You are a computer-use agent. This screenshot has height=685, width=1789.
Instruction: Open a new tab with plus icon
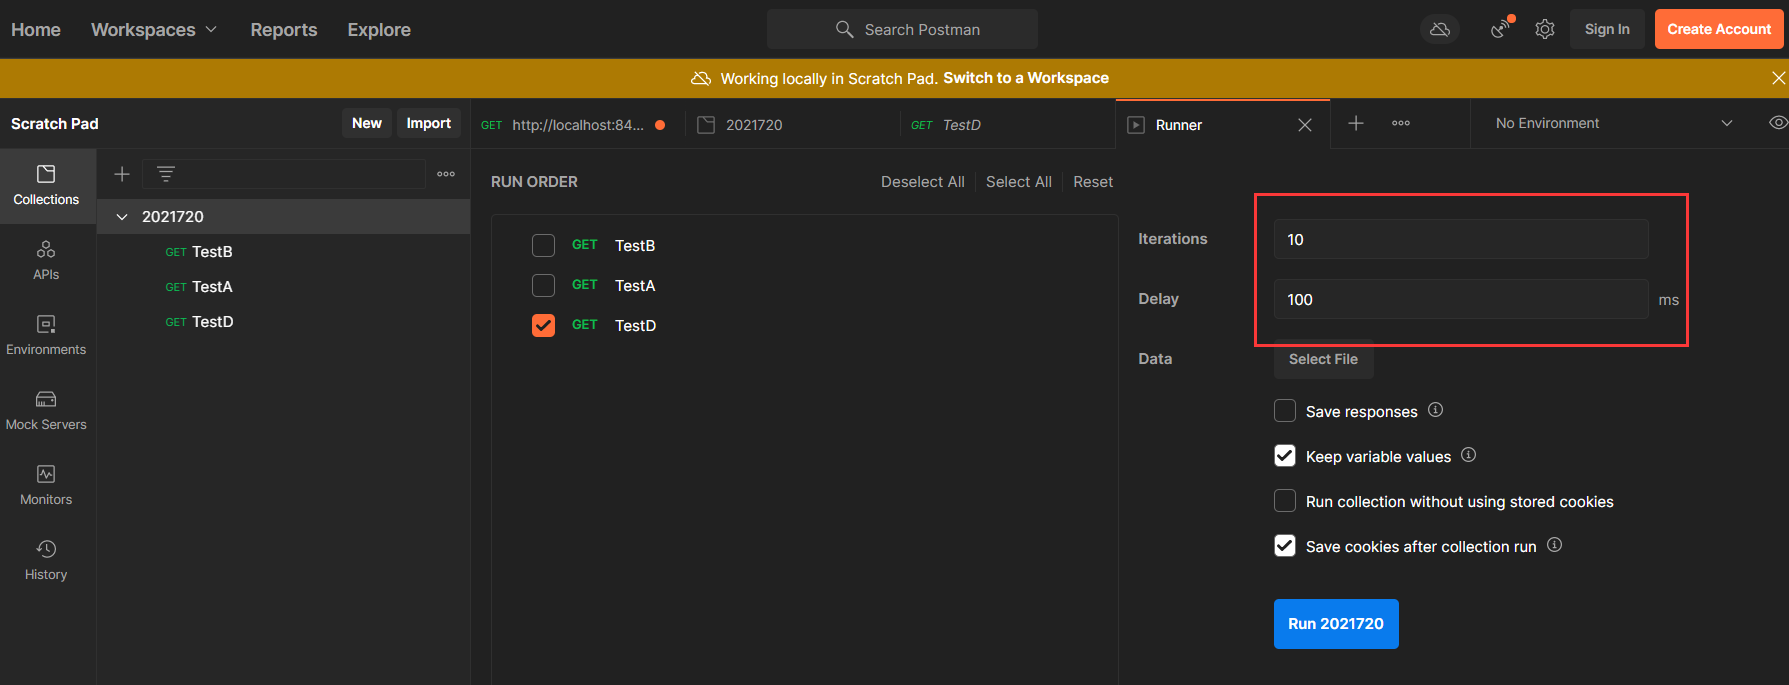click(x=1356, y=123)
